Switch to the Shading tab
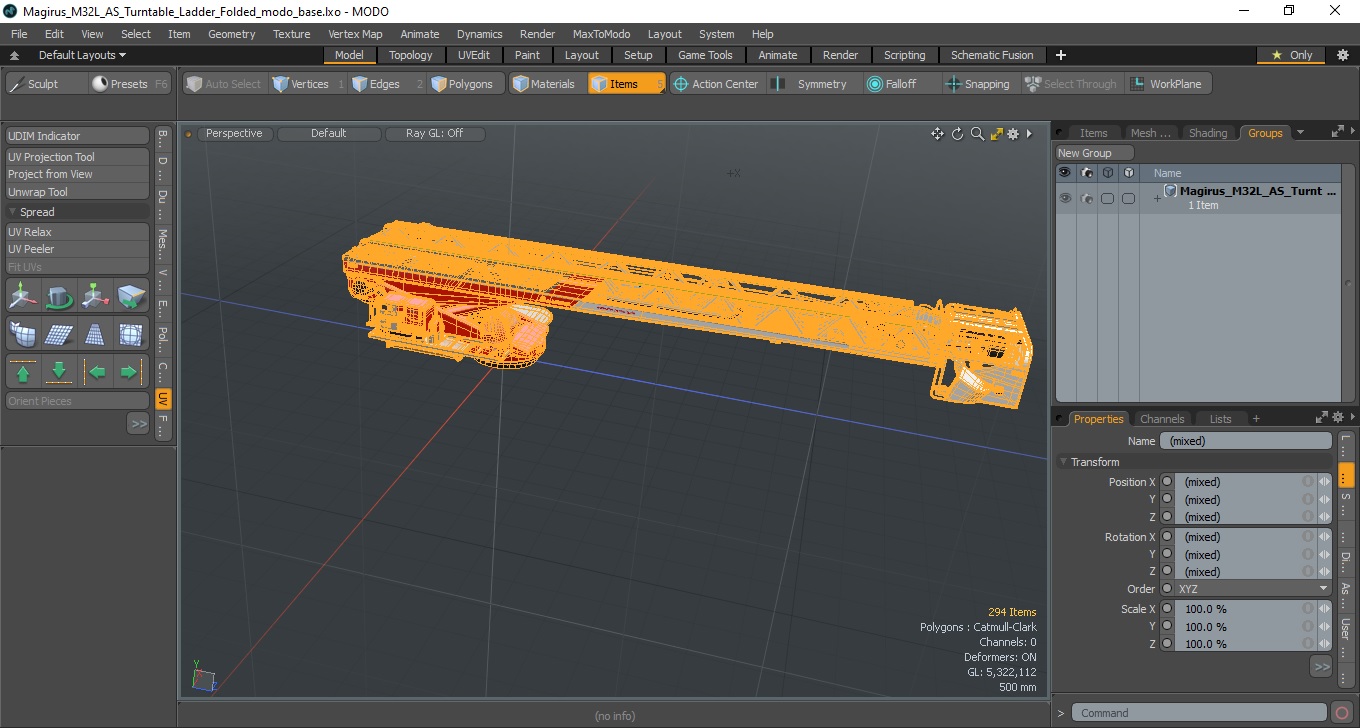The image size is (1360, 728). tap(1208, 133)
